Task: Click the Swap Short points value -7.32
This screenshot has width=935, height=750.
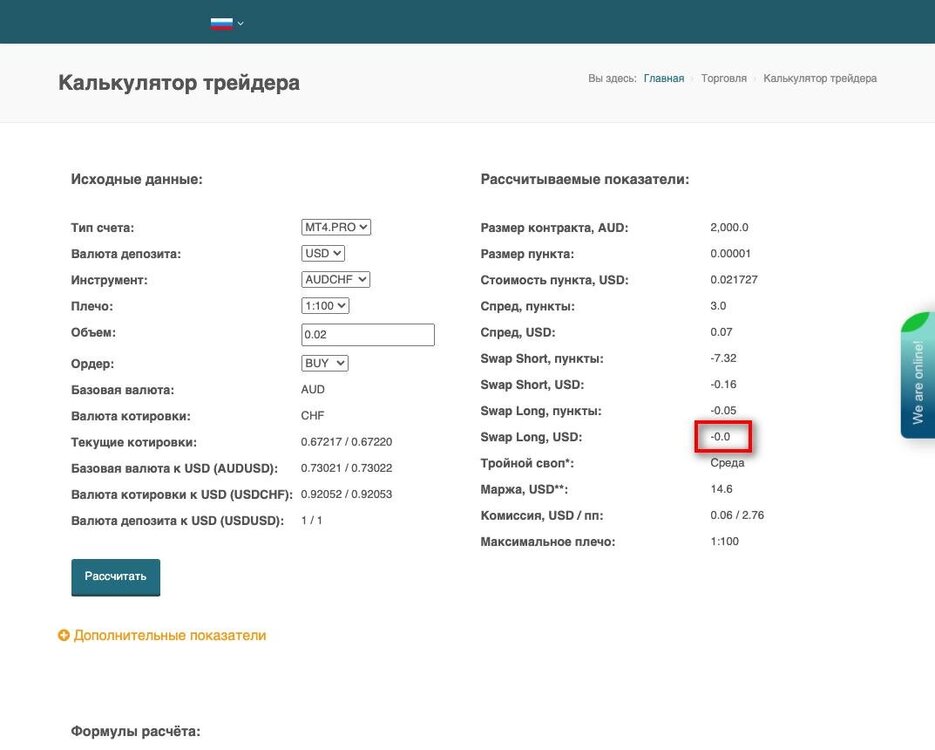Action: (x=723, y=358)
